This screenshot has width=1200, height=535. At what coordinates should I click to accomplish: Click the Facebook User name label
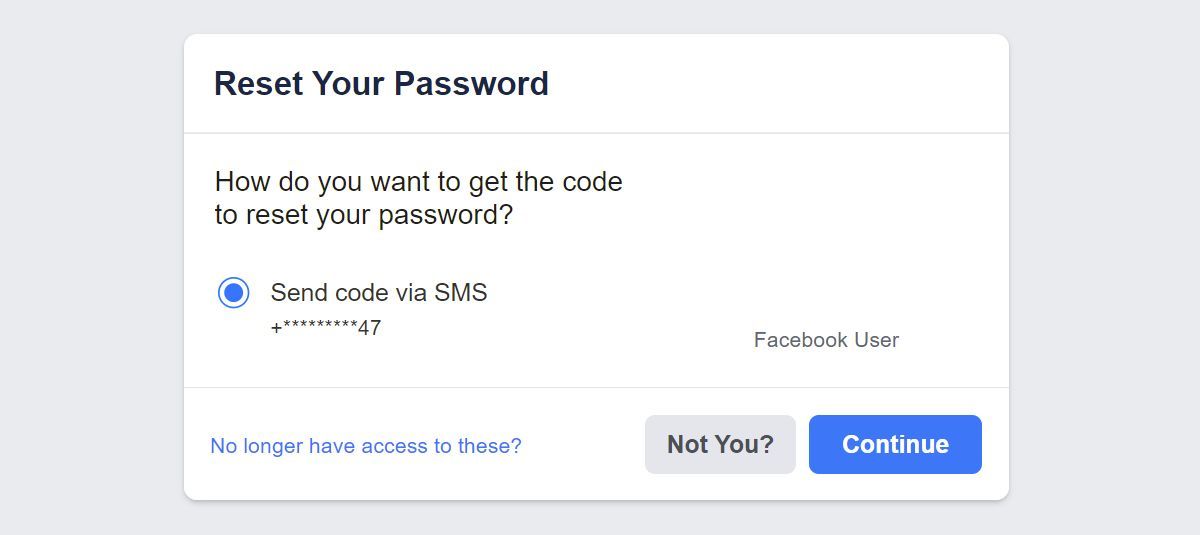[x=826, y=340]
